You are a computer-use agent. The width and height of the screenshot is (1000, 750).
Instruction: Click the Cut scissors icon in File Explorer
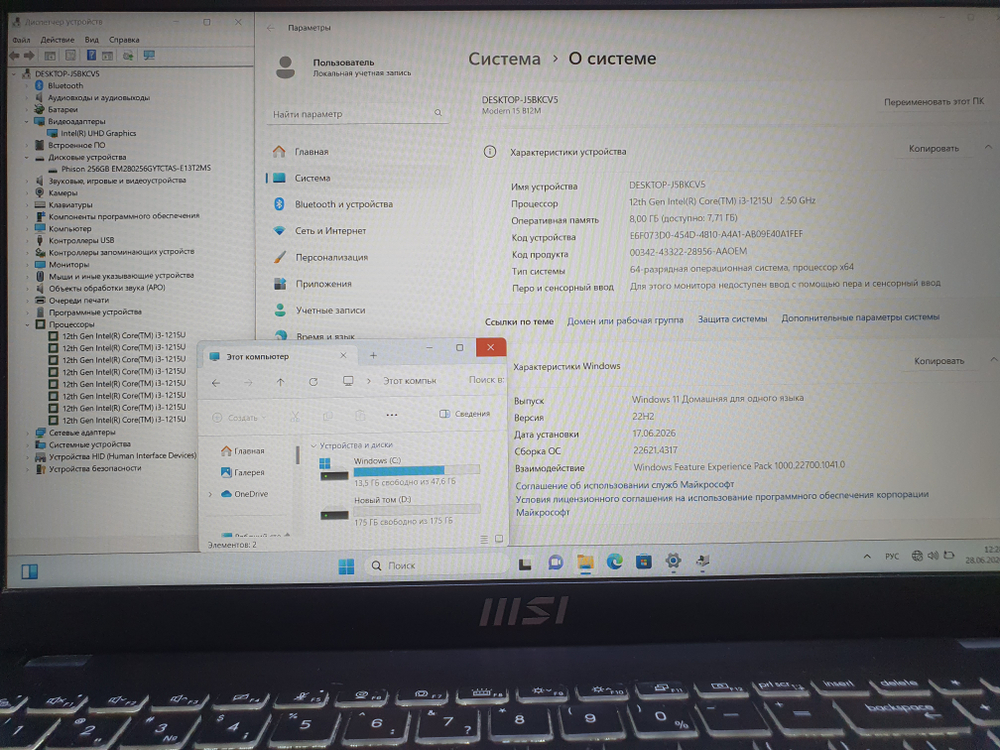(295, 416)
